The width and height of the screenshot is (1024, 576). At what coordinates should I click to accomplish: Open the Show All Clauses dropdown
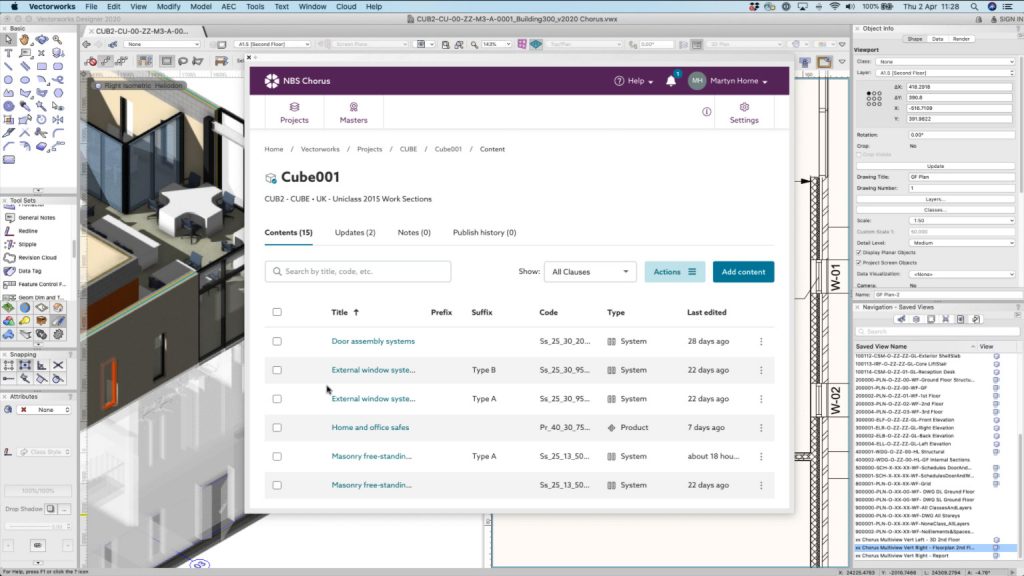pyautogui.click(x=590, y=272)
